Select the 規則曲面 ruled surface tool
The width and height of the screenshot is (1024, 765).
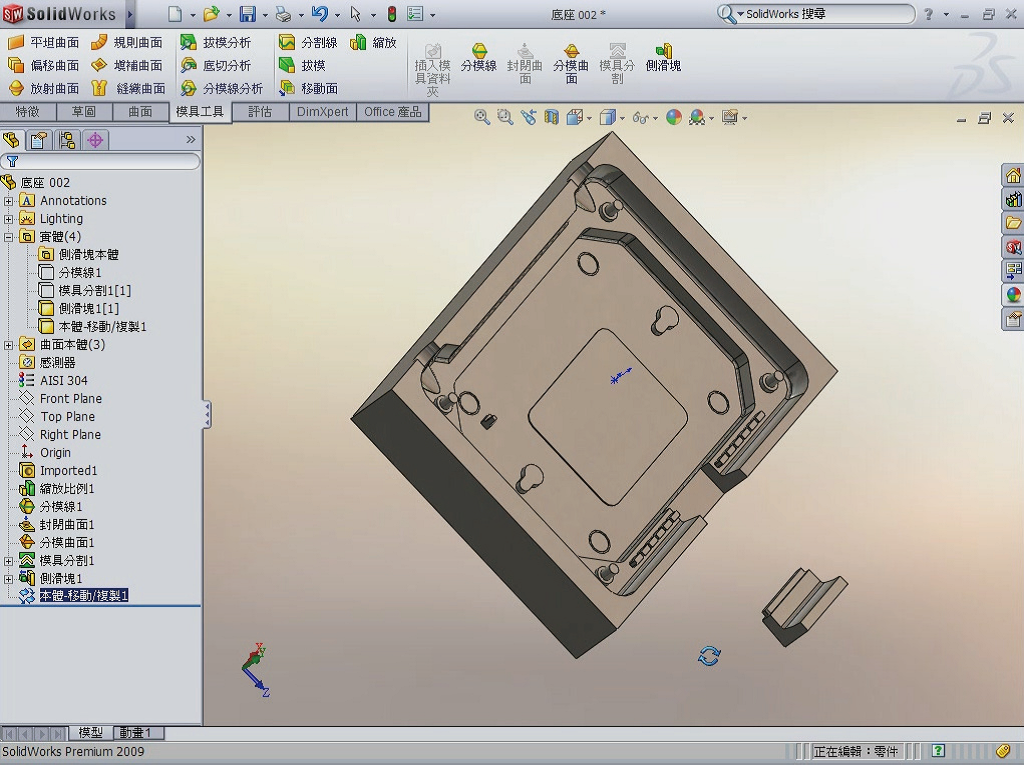tap(127, 42)
